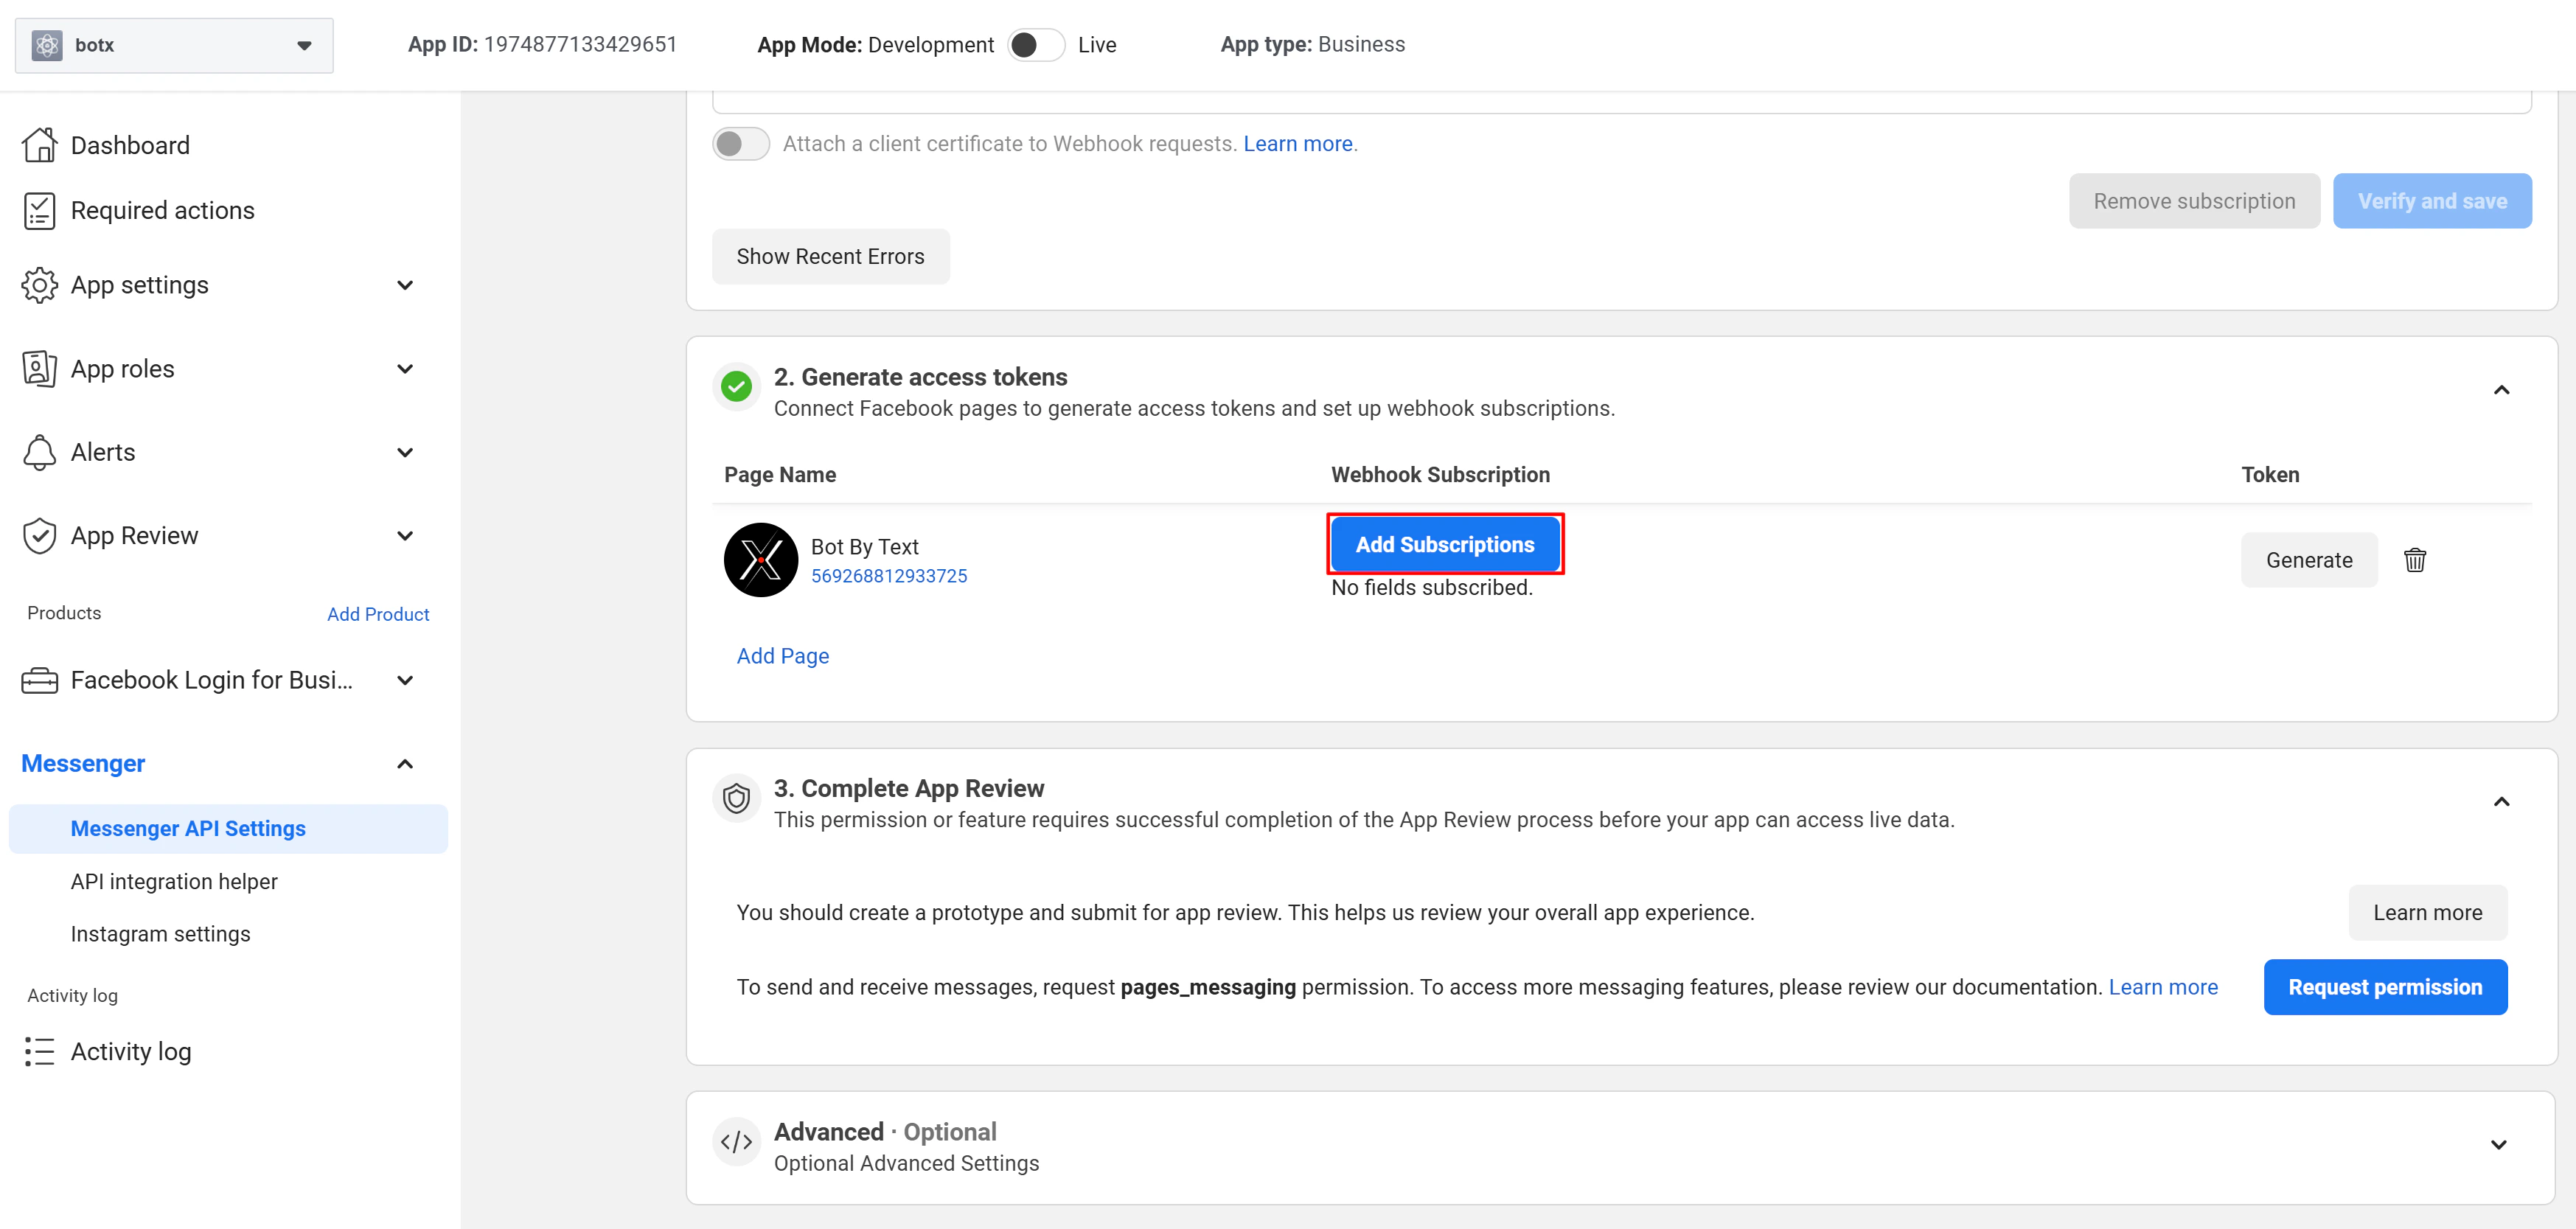Click the Bot By Text page avatar
This screenshot has height=1229, width=2576.
[x=760, y=560]
